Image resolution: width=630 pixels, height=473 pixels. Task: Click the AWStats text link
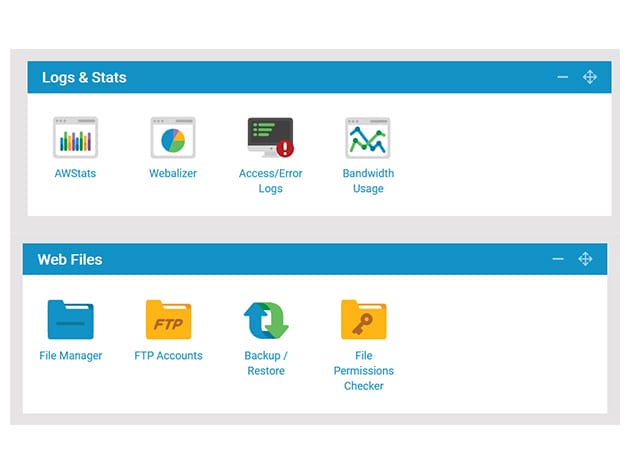click(x=75, y=173)
